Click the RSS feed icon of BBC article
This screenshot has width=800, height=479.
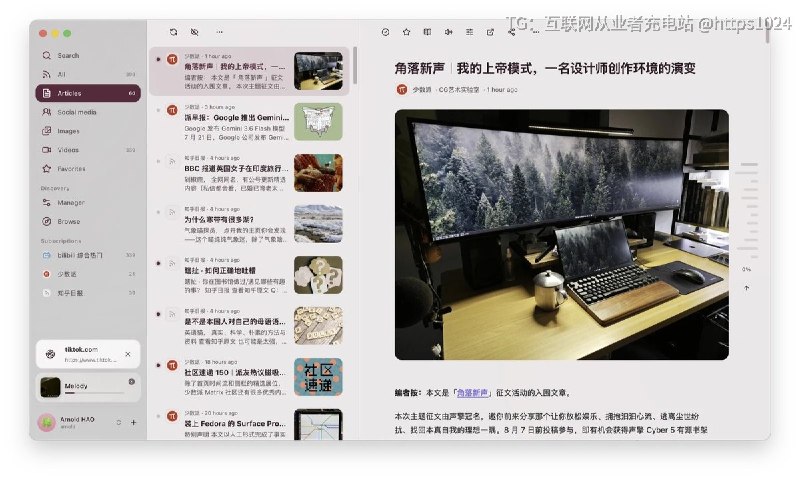pyautogui.click(x=172, y=161)
